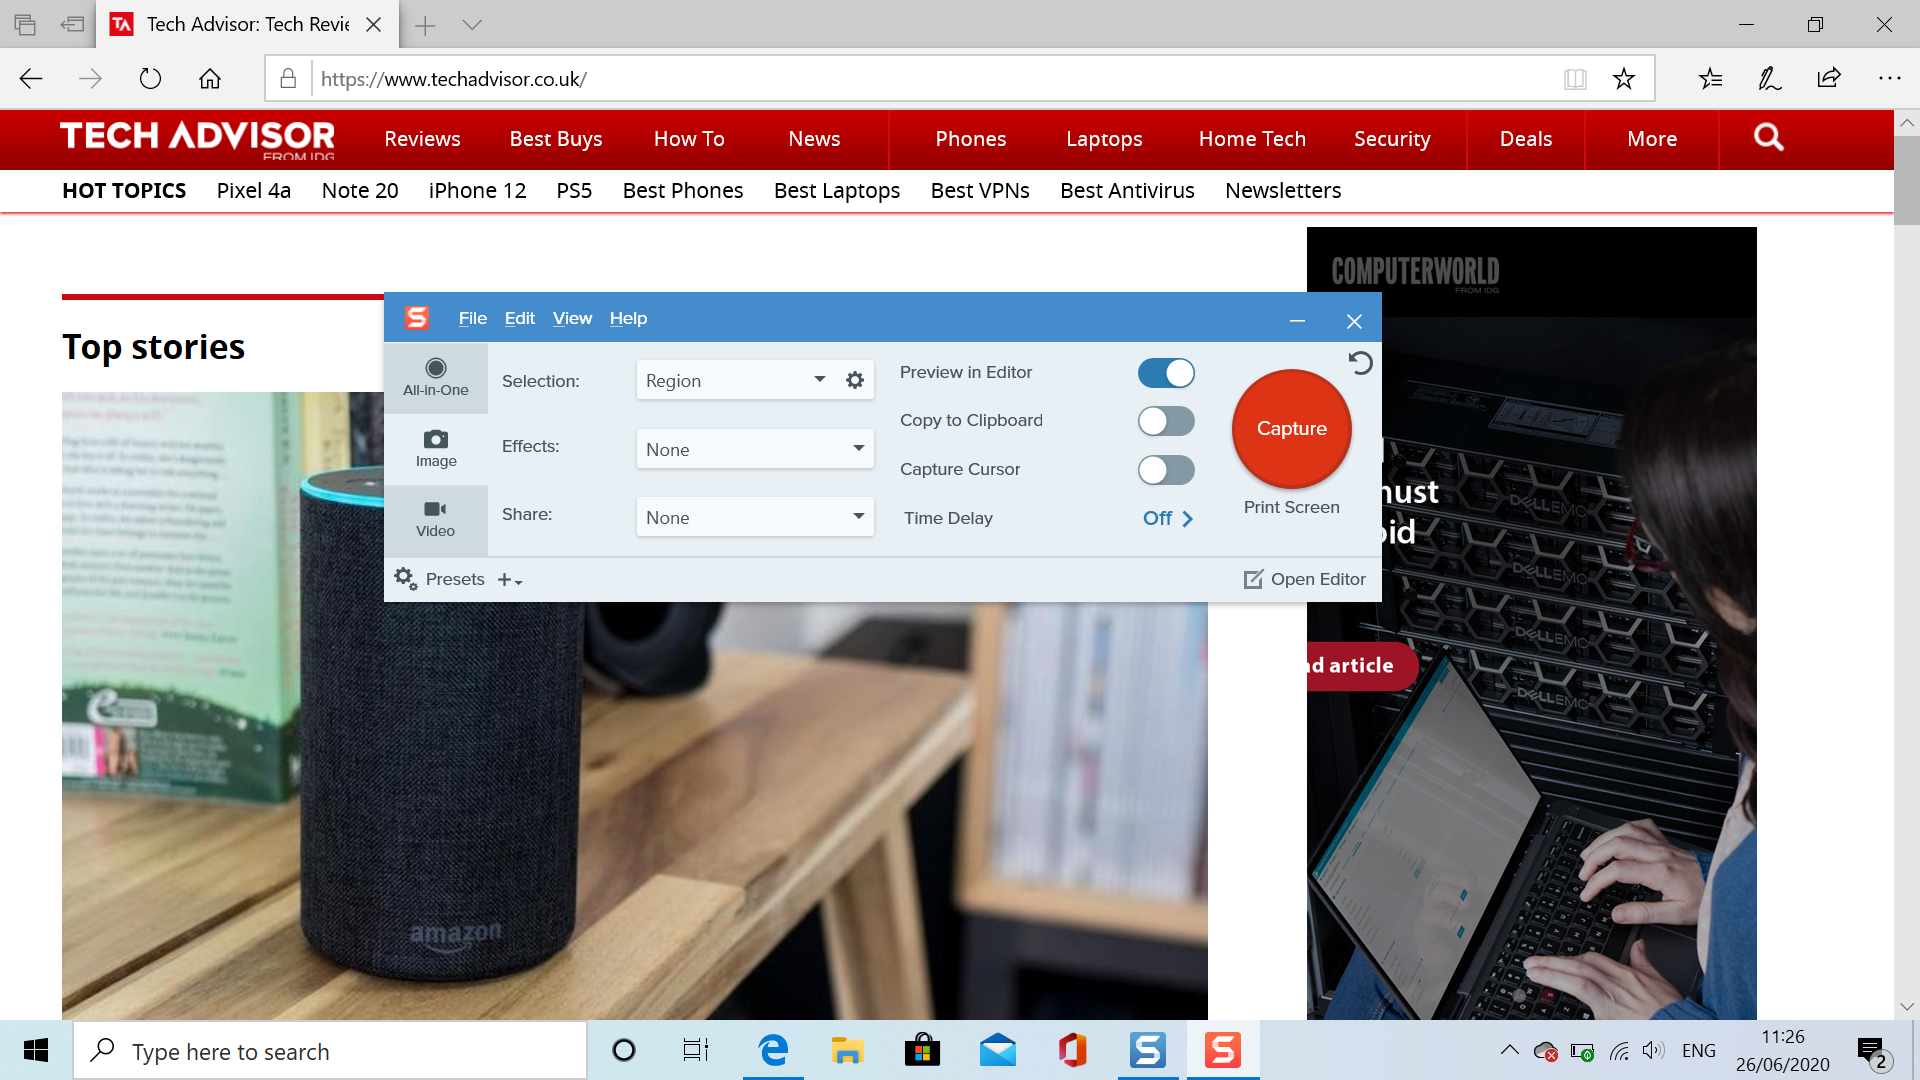This screenshot has height=1080, width=1920.
Task: Click the Capture button to take screenshot
Action: click(x=1292, y=427)
